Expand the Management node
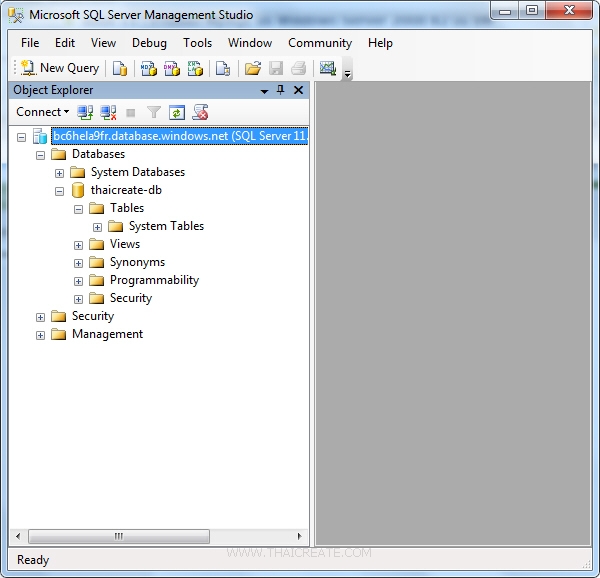The width and height of the screenshot is (600, 578). 41,335
